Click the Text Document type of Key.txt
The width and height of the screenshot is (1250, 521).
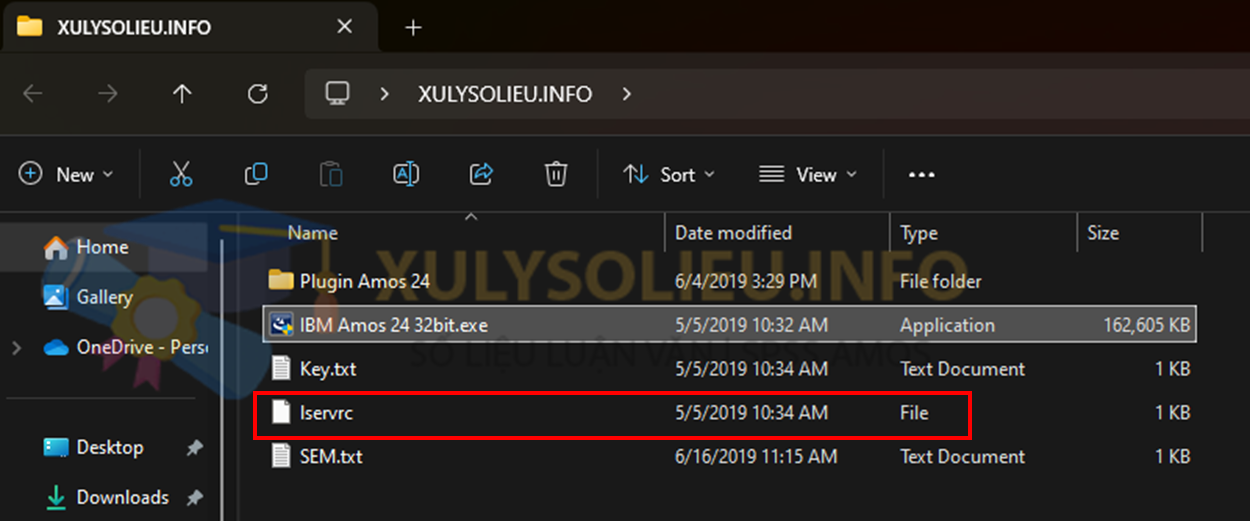962,369
